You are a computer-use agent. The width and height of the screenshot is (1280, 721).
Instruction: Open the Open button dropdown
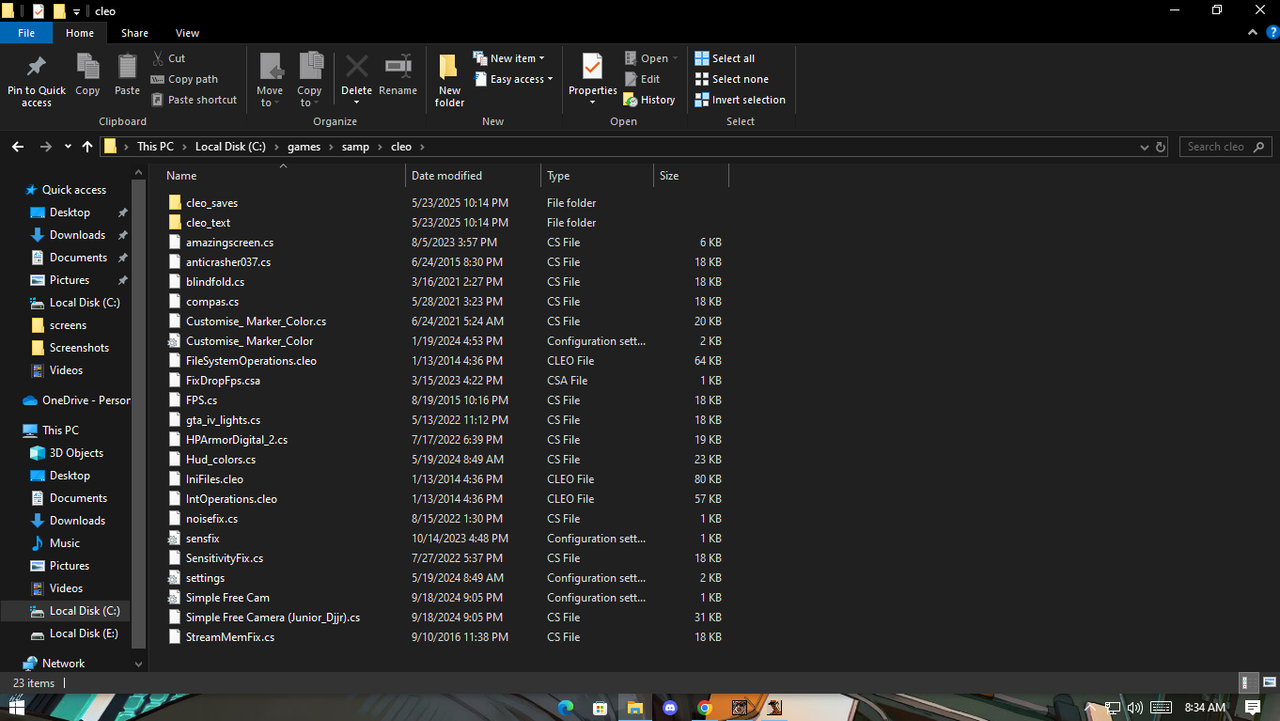tap(675, 58)
